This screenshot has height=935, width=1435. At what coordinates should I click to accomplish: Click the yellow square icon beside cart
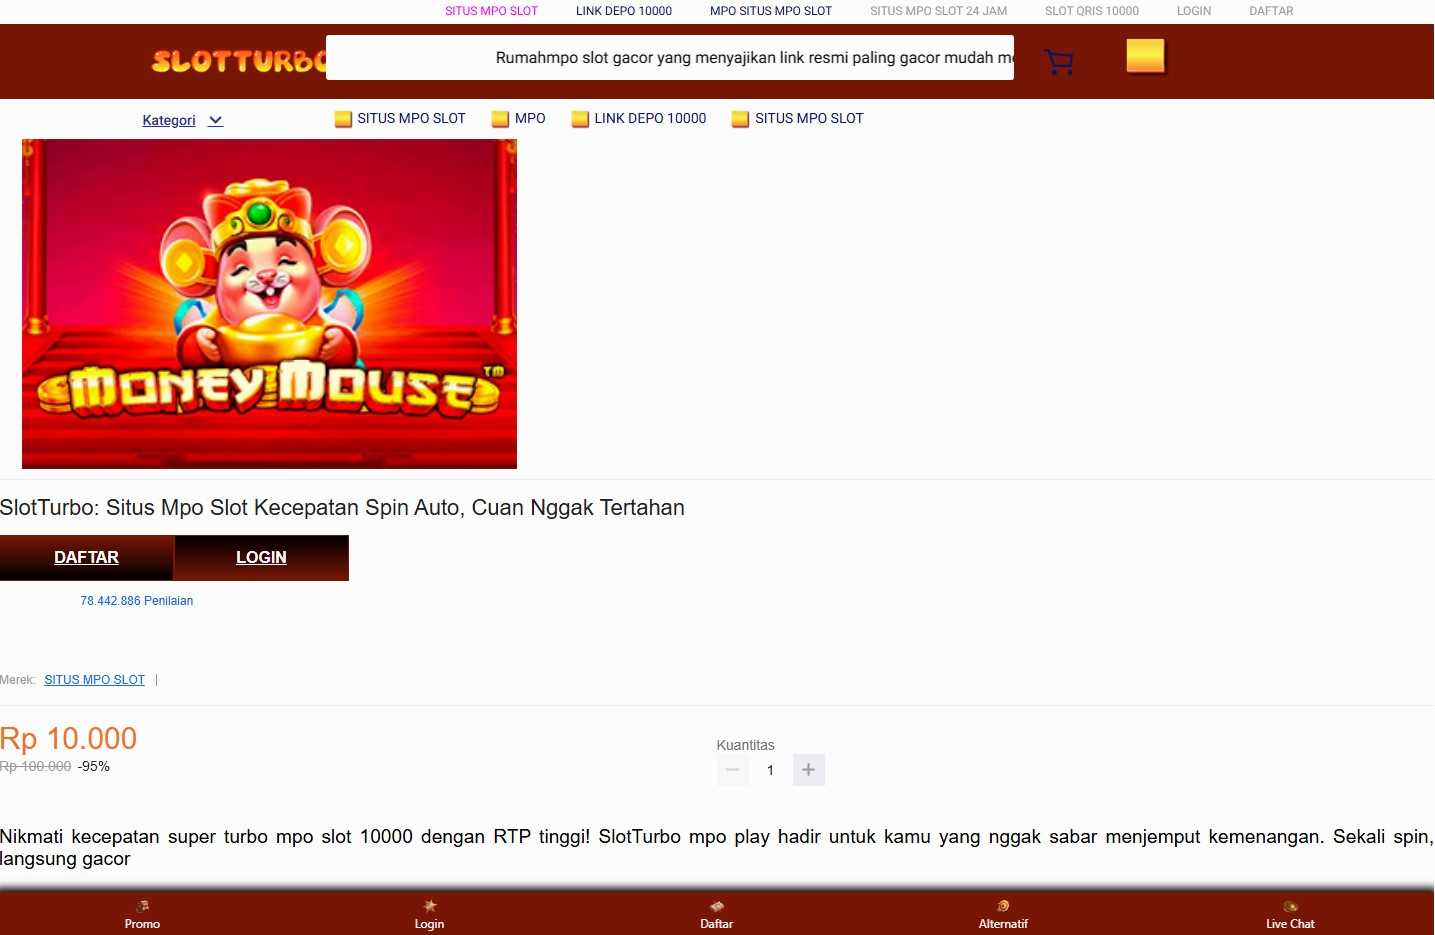1145,56
